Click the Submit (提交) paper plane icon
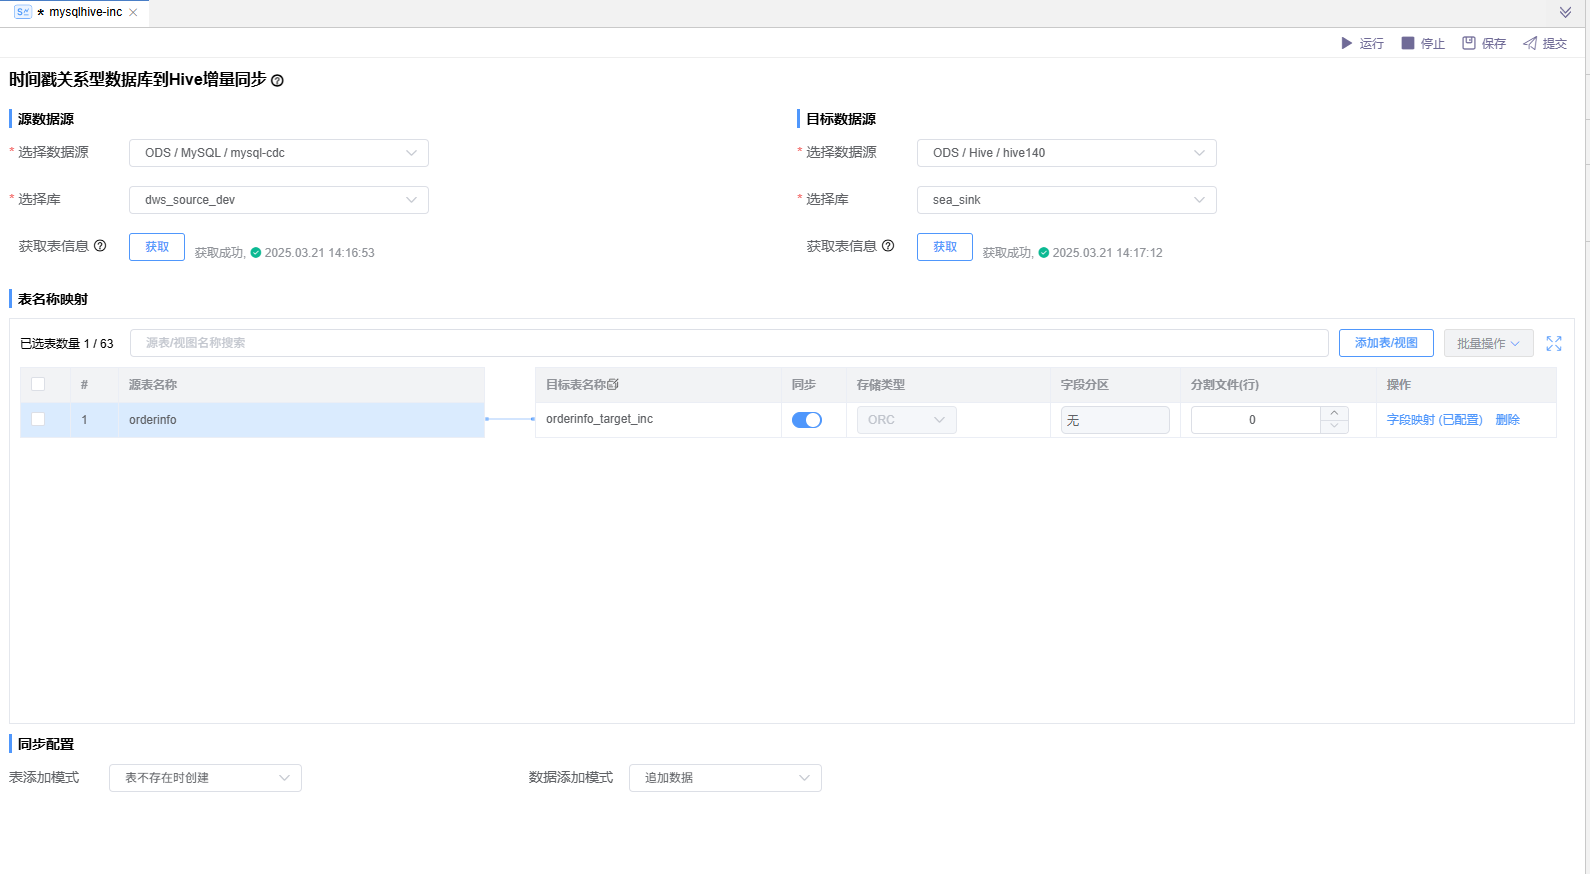Screen dimensions: 1590x874 [1530, 43]
